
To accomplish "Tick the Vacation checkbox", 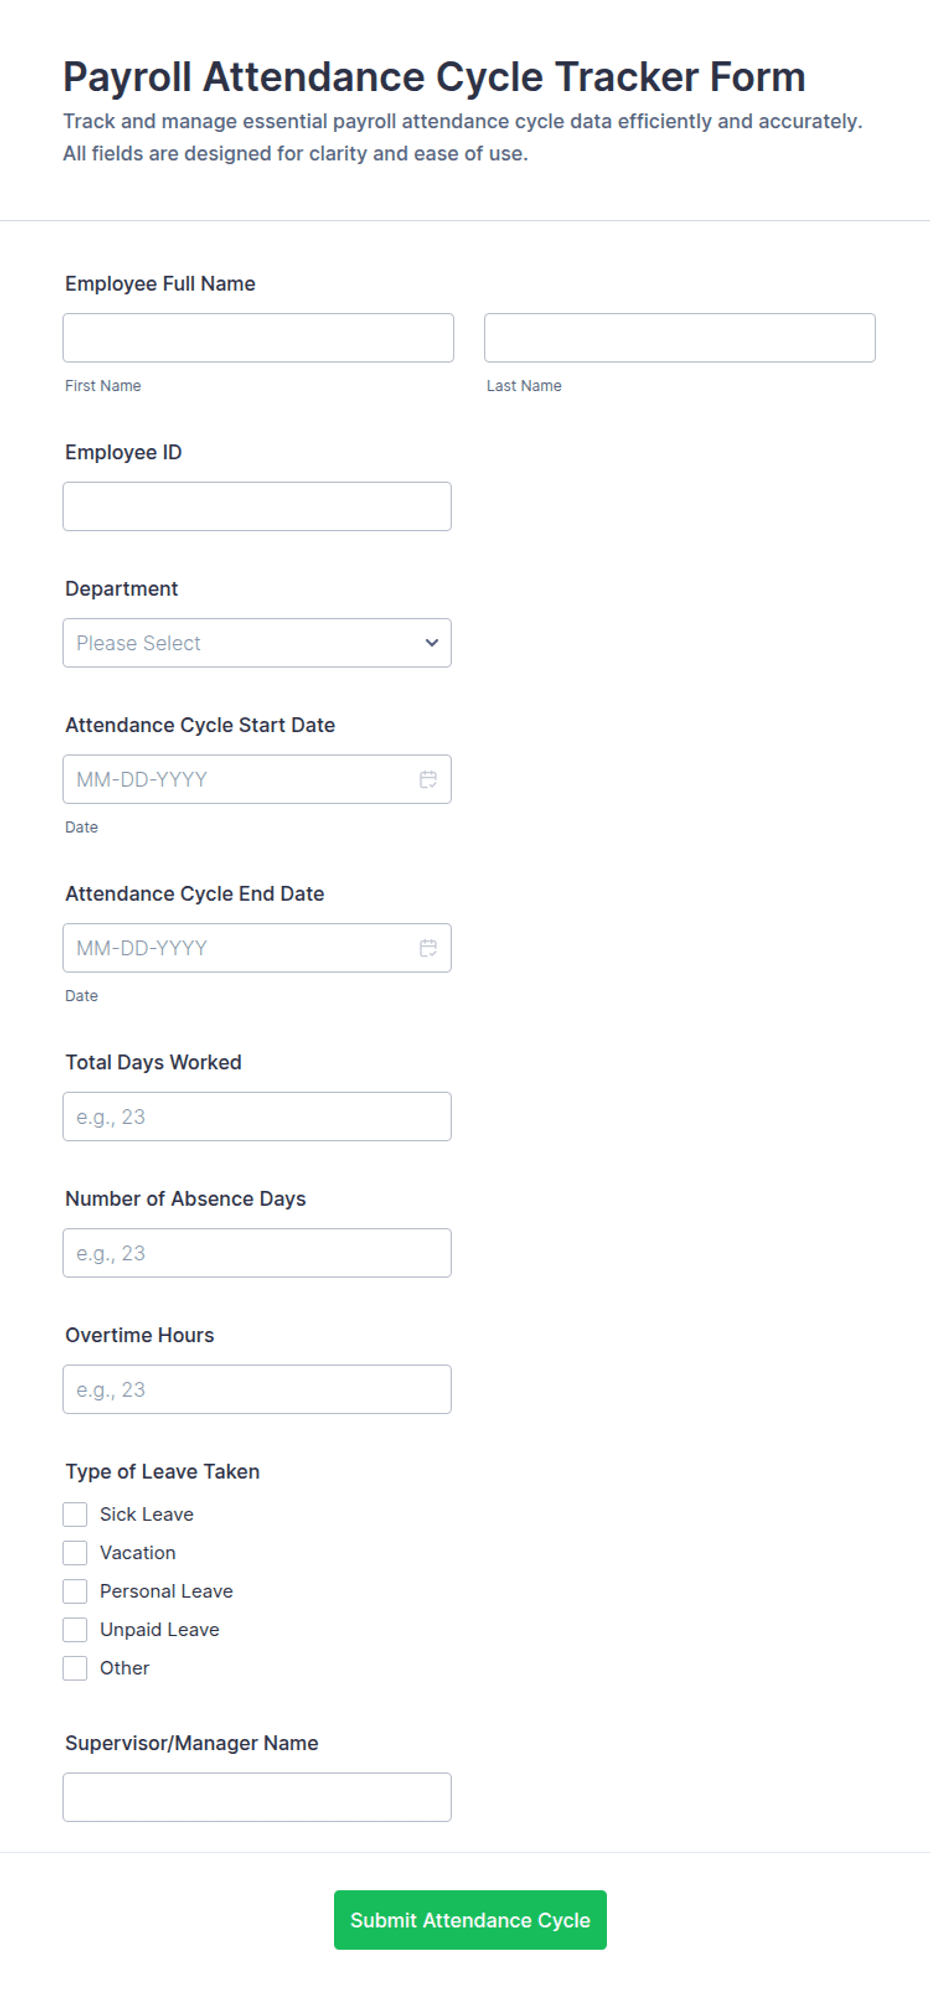I will pyautogui.click(x=75, y=1553).
